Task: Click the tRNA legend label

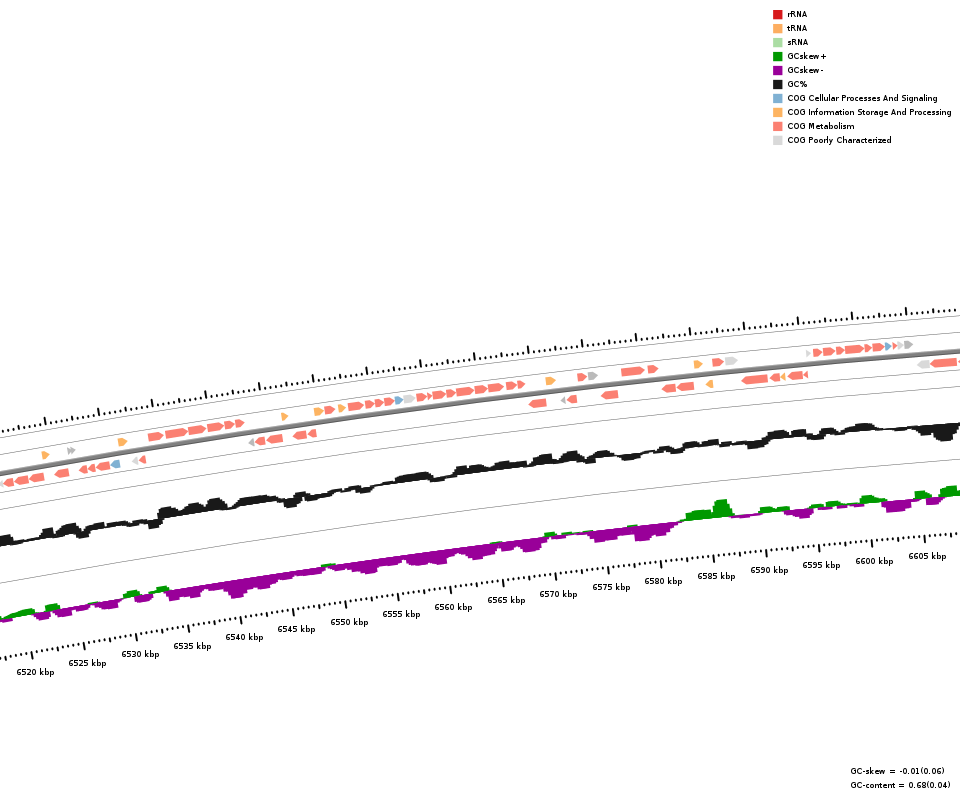Action: pyautogui.click(x=797, y=28)
